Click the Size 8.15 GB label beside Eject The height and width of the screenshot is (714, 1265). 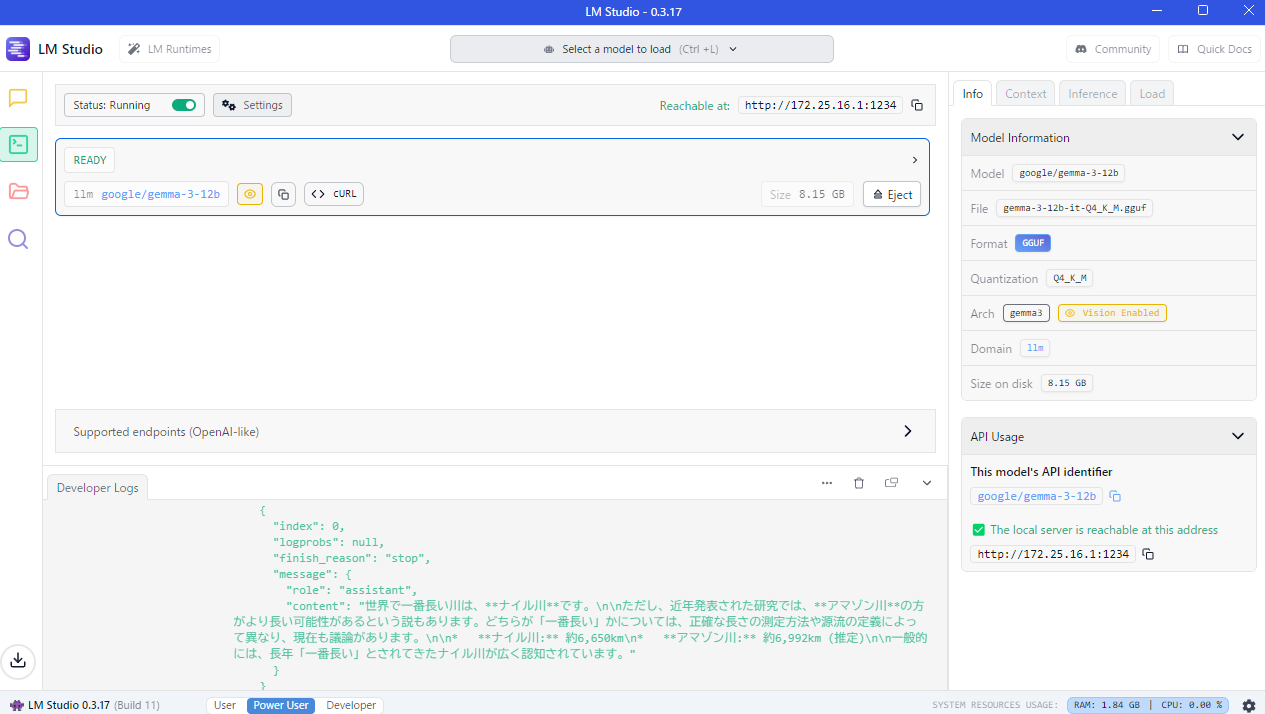pos(807,194)
